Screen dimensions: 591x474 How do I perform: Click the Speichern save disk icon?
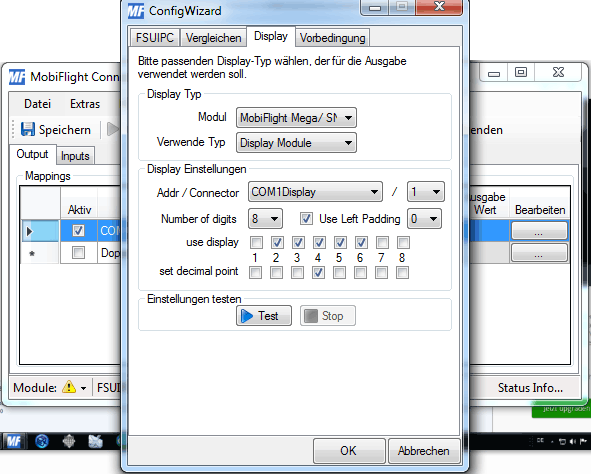coord(28,129)
